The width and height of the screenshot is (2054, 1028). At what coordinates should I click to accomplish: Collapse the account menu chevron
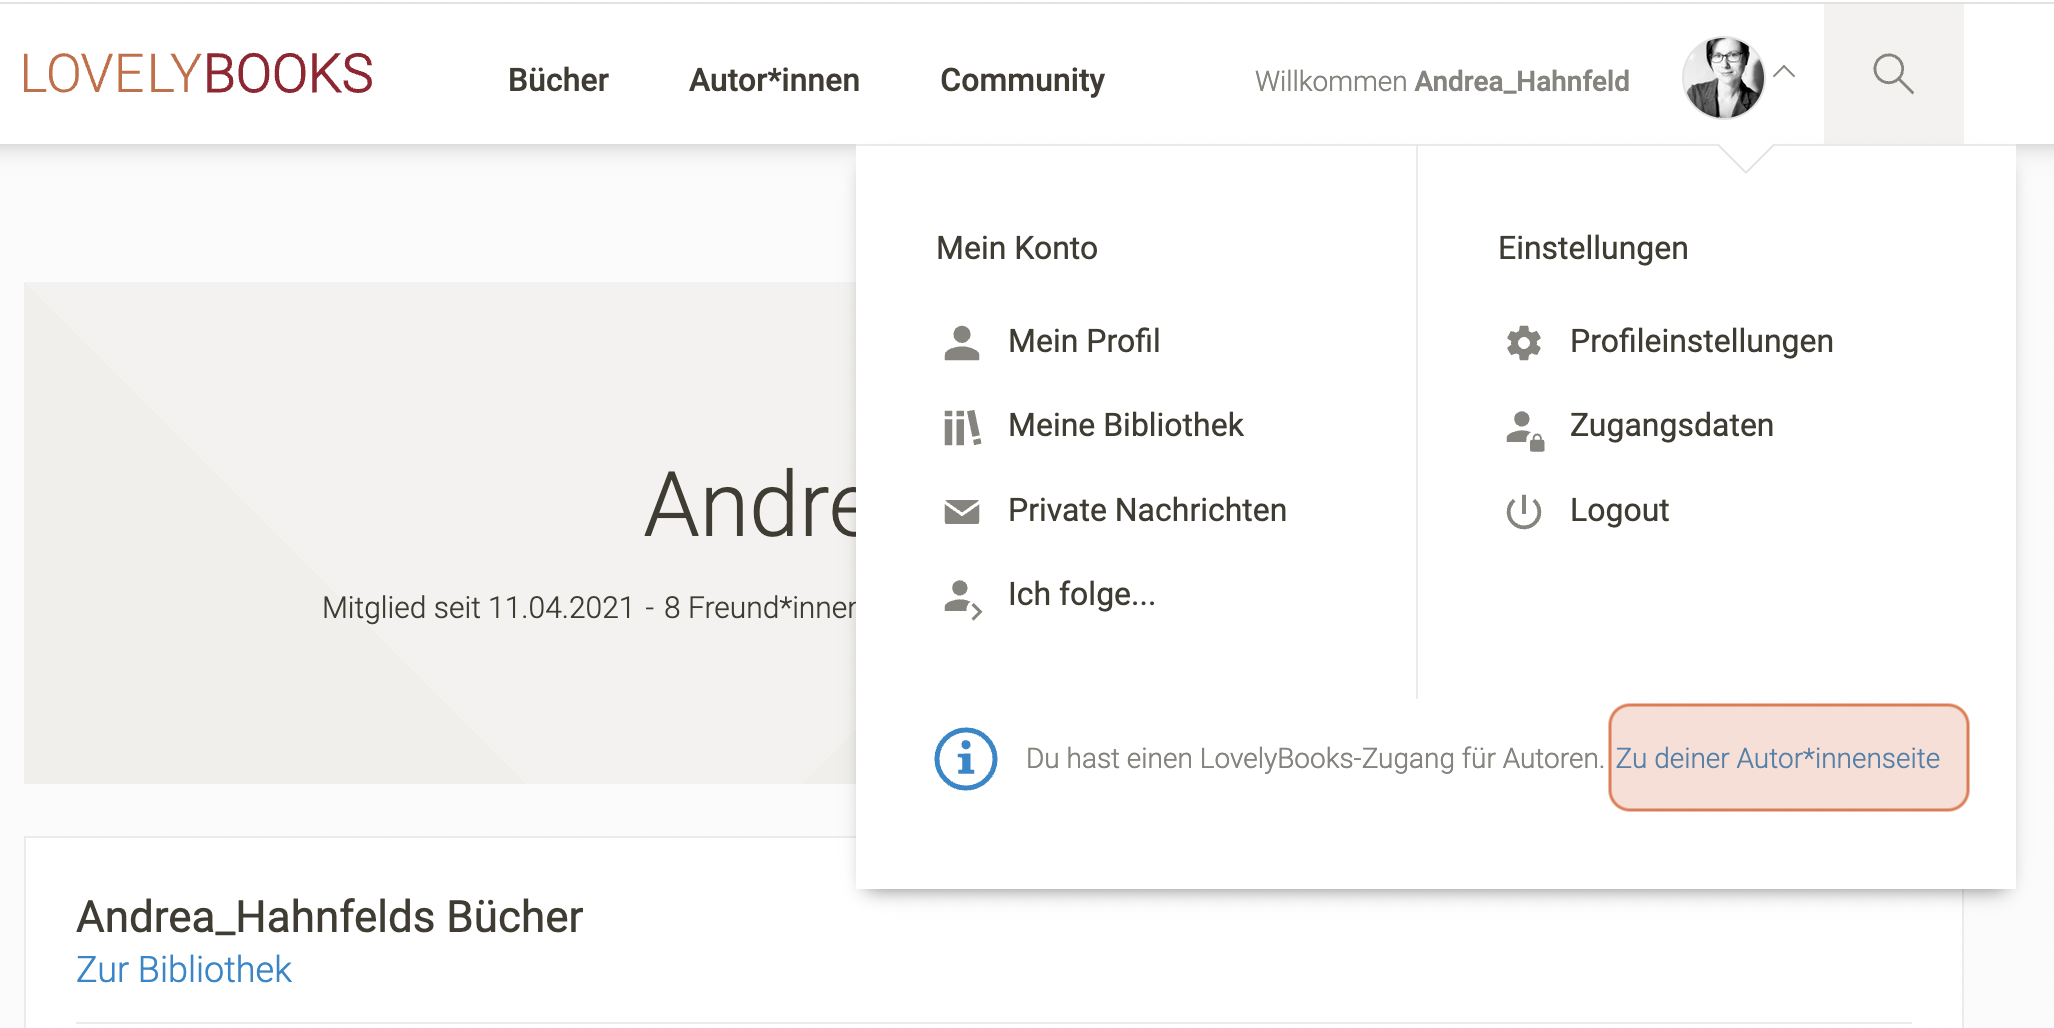(1784, 72)
